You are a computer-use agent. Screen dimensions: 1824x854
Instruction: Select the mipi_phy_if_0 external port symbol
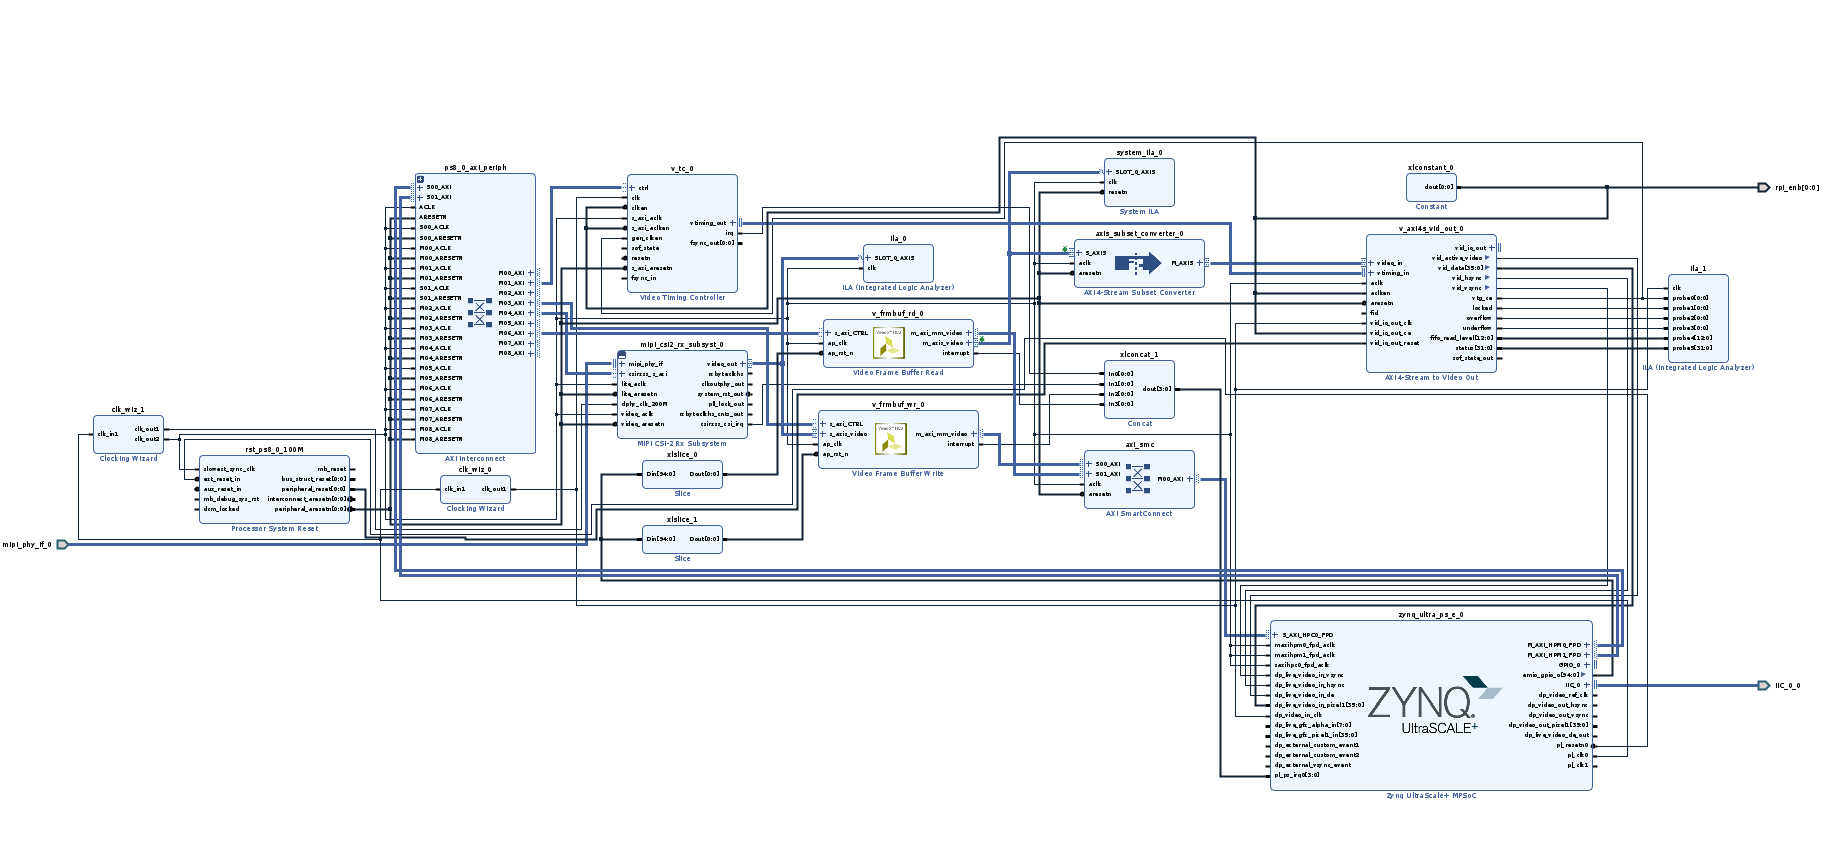(62, 545)
